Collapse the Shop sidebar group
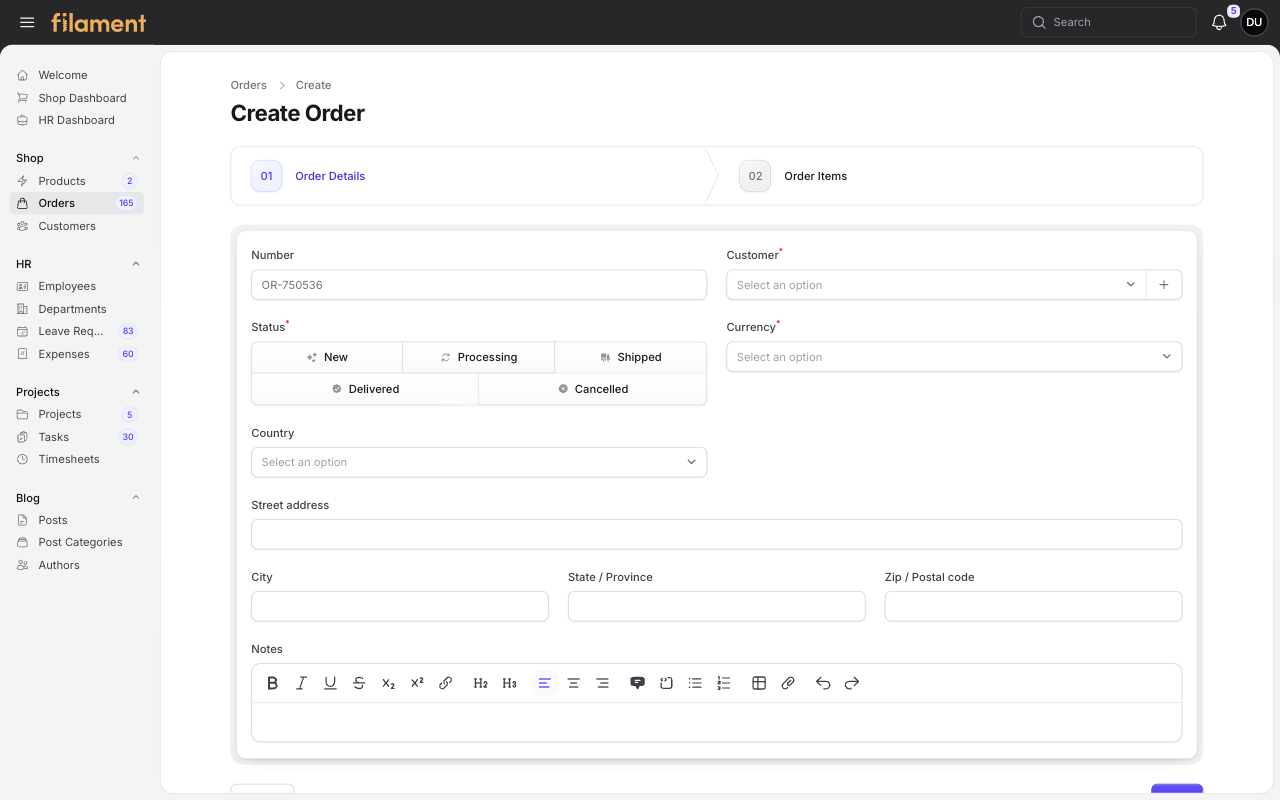The width and height of the screenshot is (1280, 800). [136, 158]
